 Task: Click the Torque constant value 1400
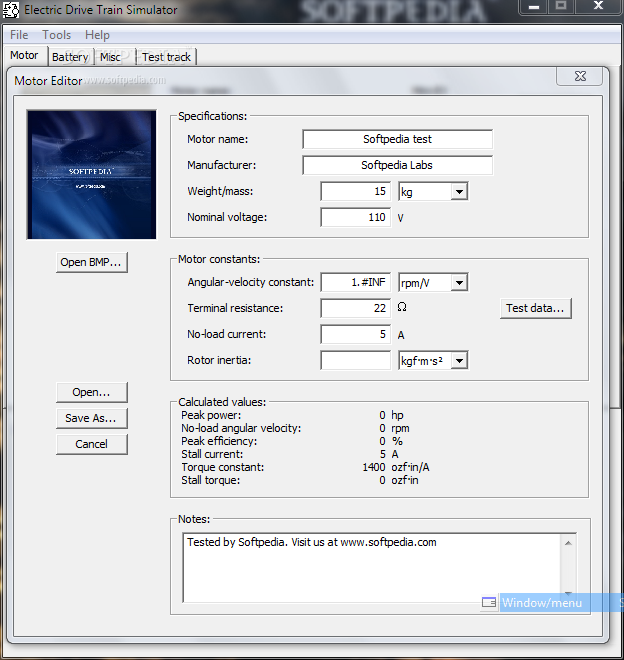(373, 467)
